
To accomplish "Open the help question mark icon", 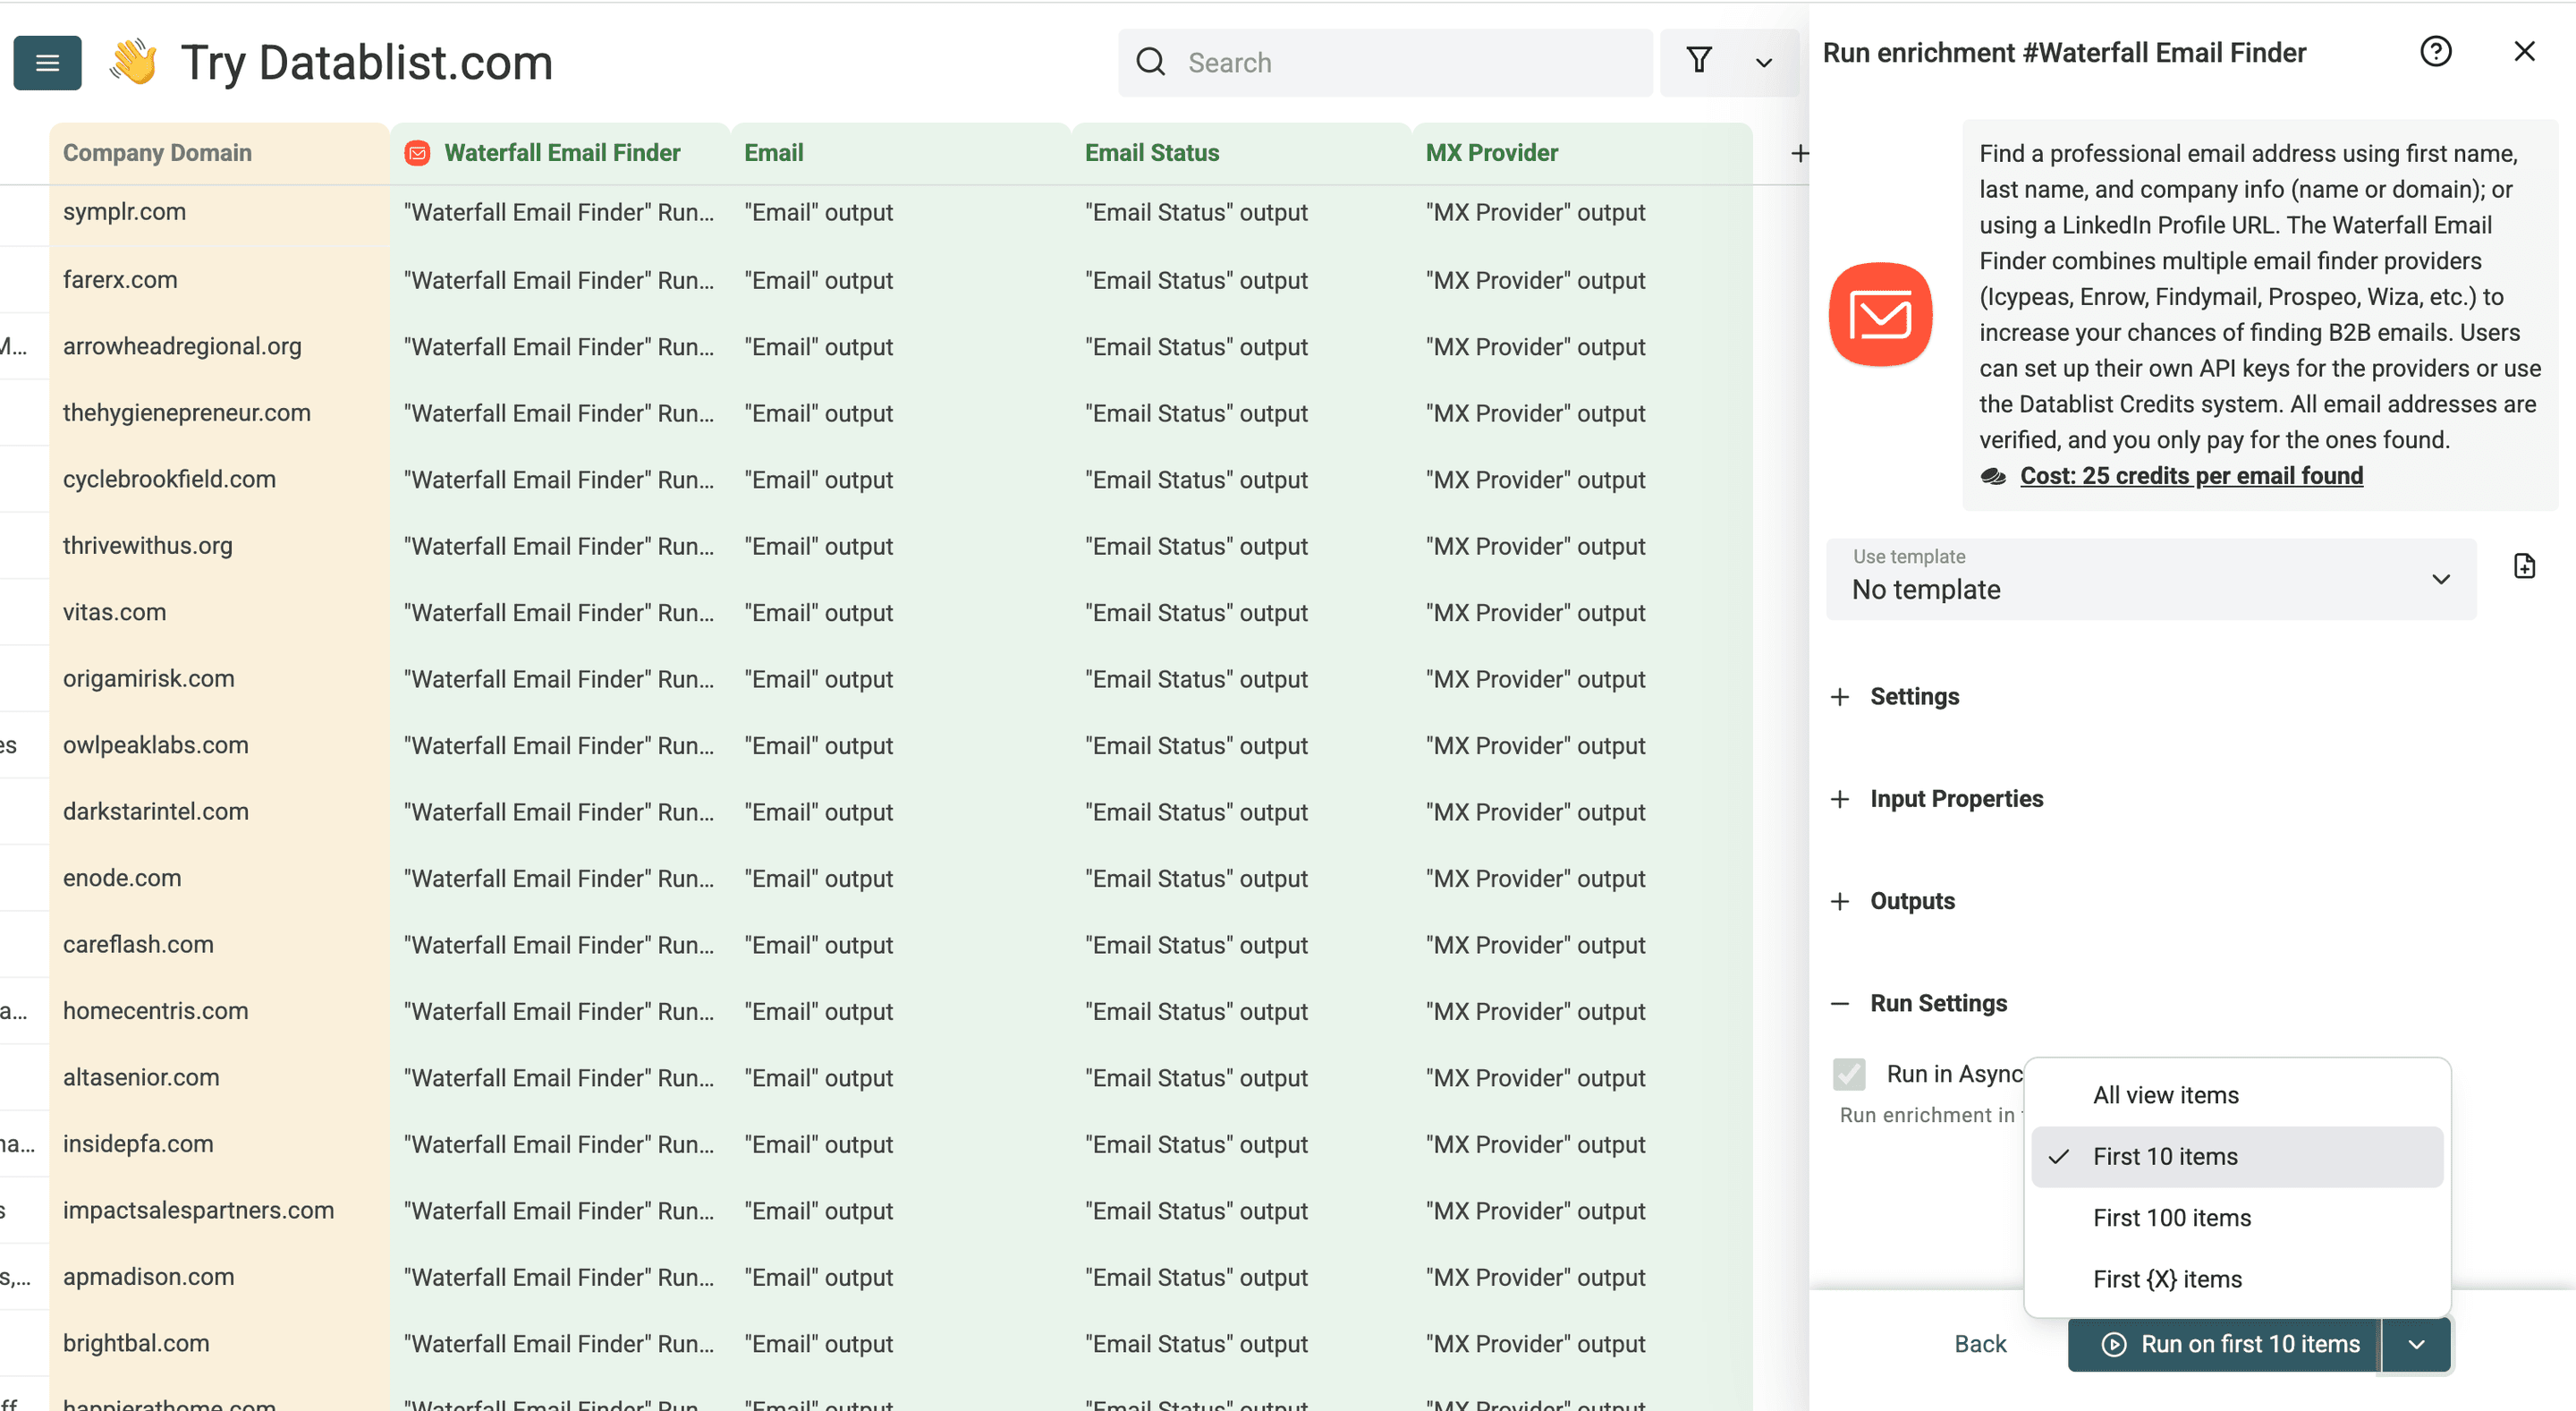I will (2435, 51).
